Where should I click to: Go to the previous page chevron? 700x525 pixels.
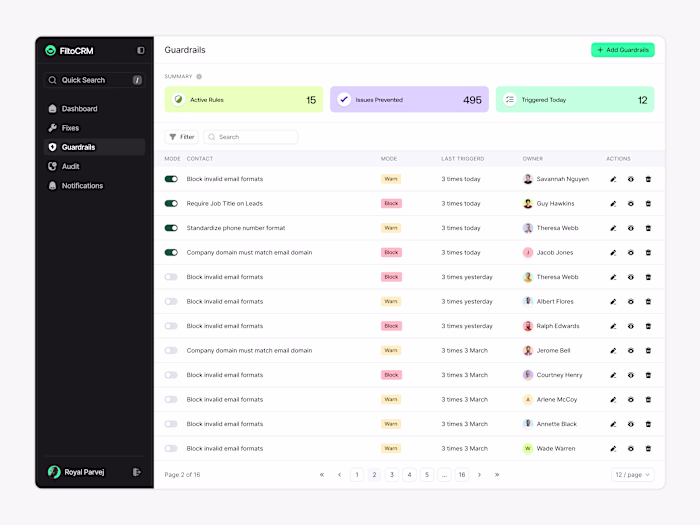tap(340, 475)
